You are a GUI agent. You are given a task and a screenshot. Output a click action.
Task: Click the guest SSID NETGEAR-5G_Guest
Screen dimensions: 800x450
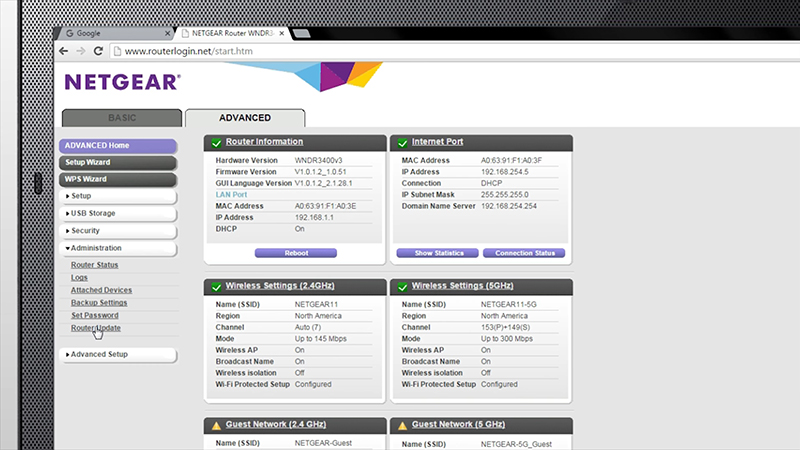516,444
